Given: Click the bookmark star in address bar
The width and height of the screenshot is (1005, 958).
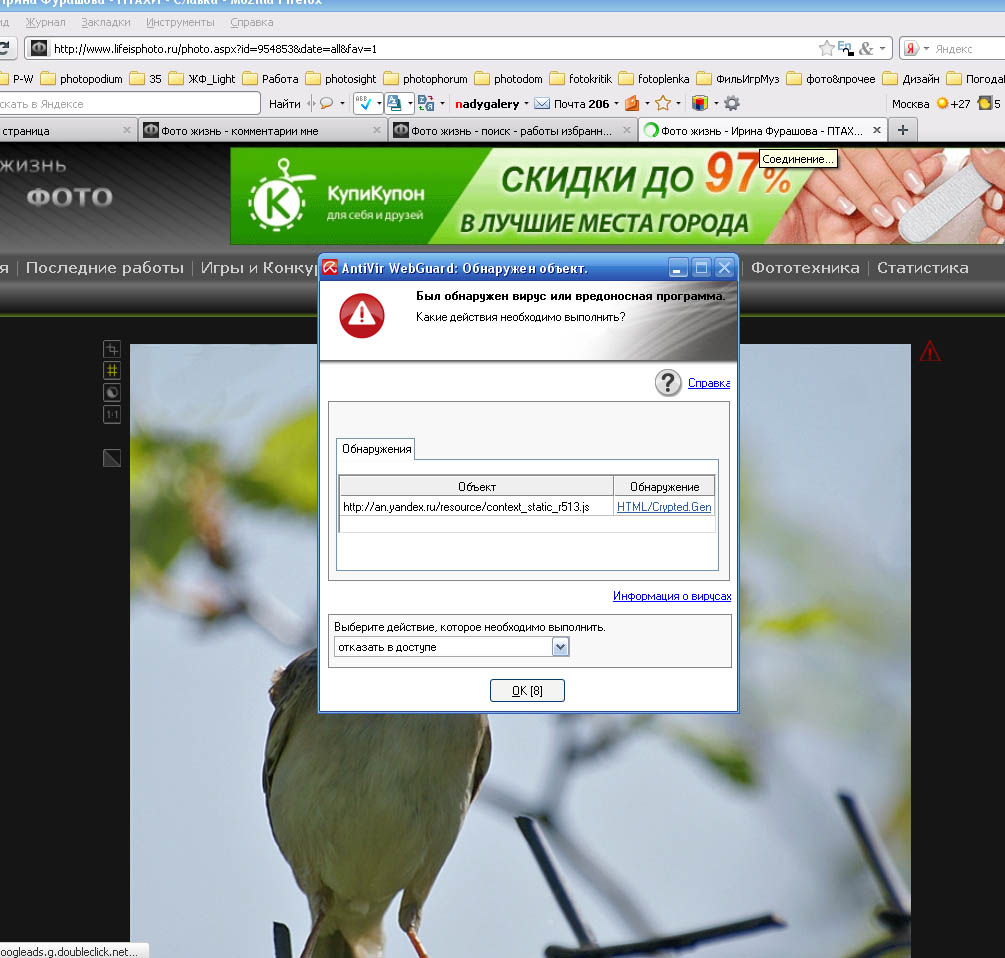Looking at the screenshot, I should 826,48.
